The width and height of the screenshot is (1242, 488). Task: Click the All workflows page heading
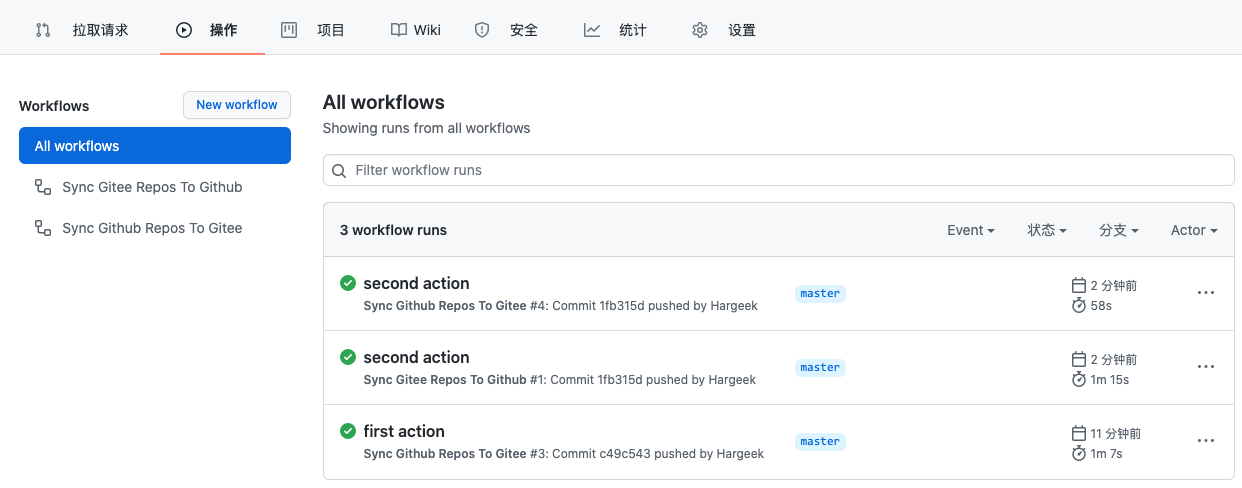[384, 102]
